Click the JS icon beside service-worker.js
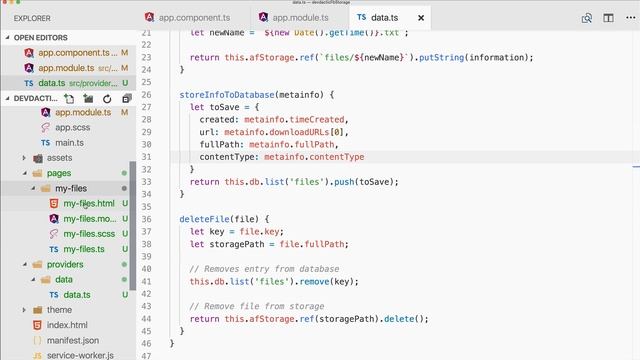 [37, 356]
